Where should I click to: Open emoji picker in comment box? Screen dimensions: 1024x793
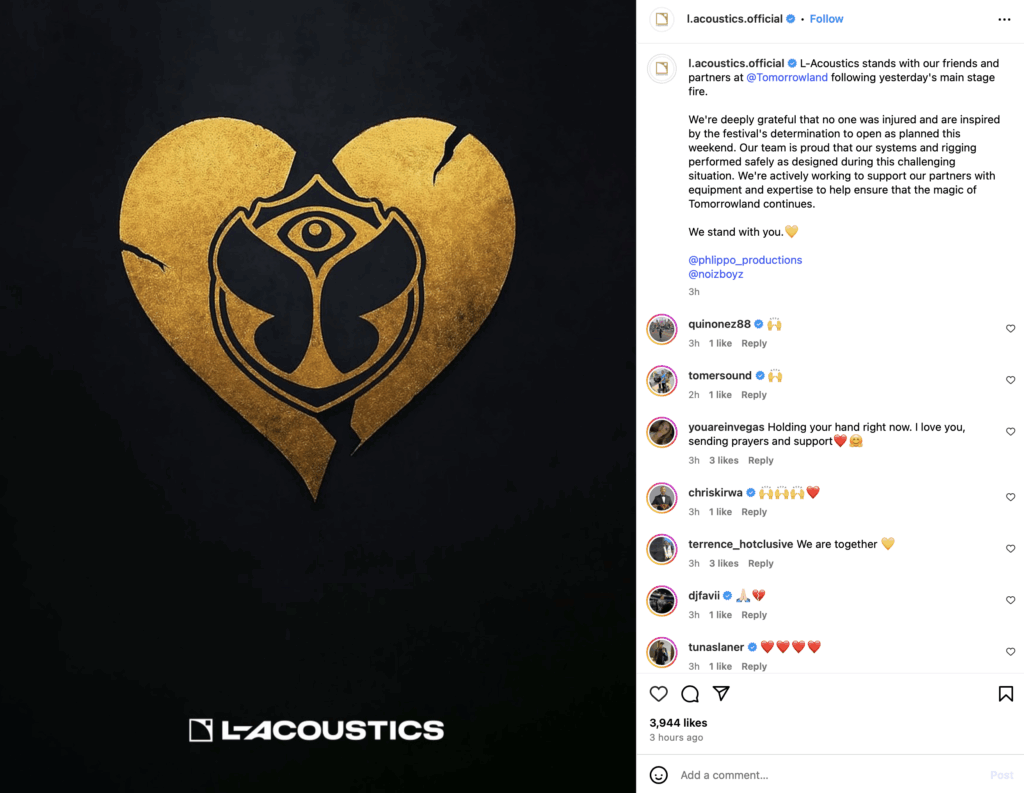(x=658, y=775)
